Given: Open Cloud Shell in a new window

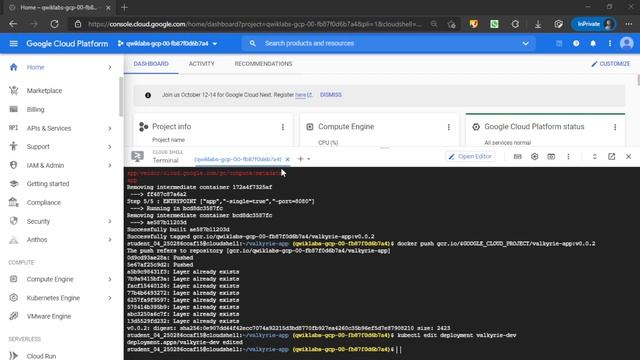Looking at the screenshot, I should pyautogui.click(x=611, y=156).
